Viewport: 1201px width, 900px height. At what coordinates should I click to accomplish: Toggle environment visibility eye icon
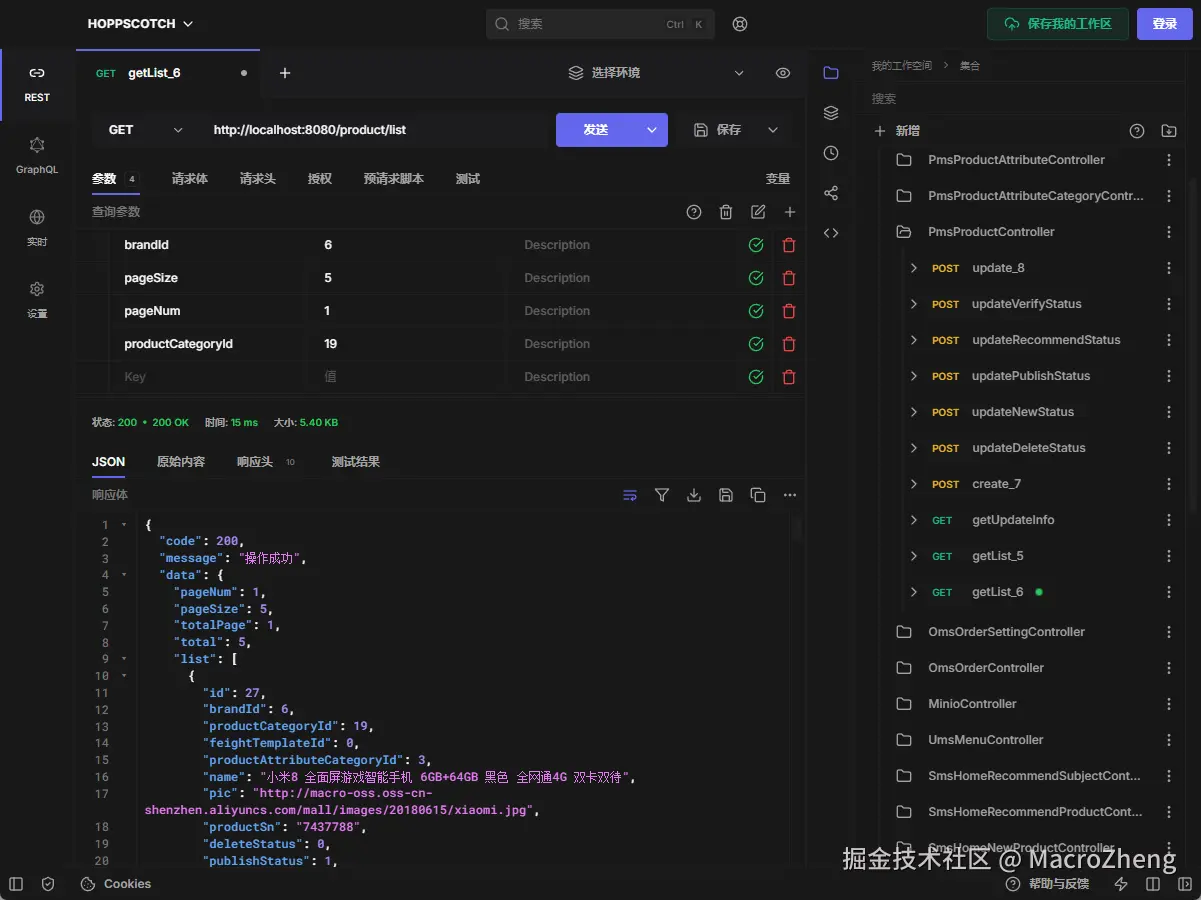click(783, 73)
